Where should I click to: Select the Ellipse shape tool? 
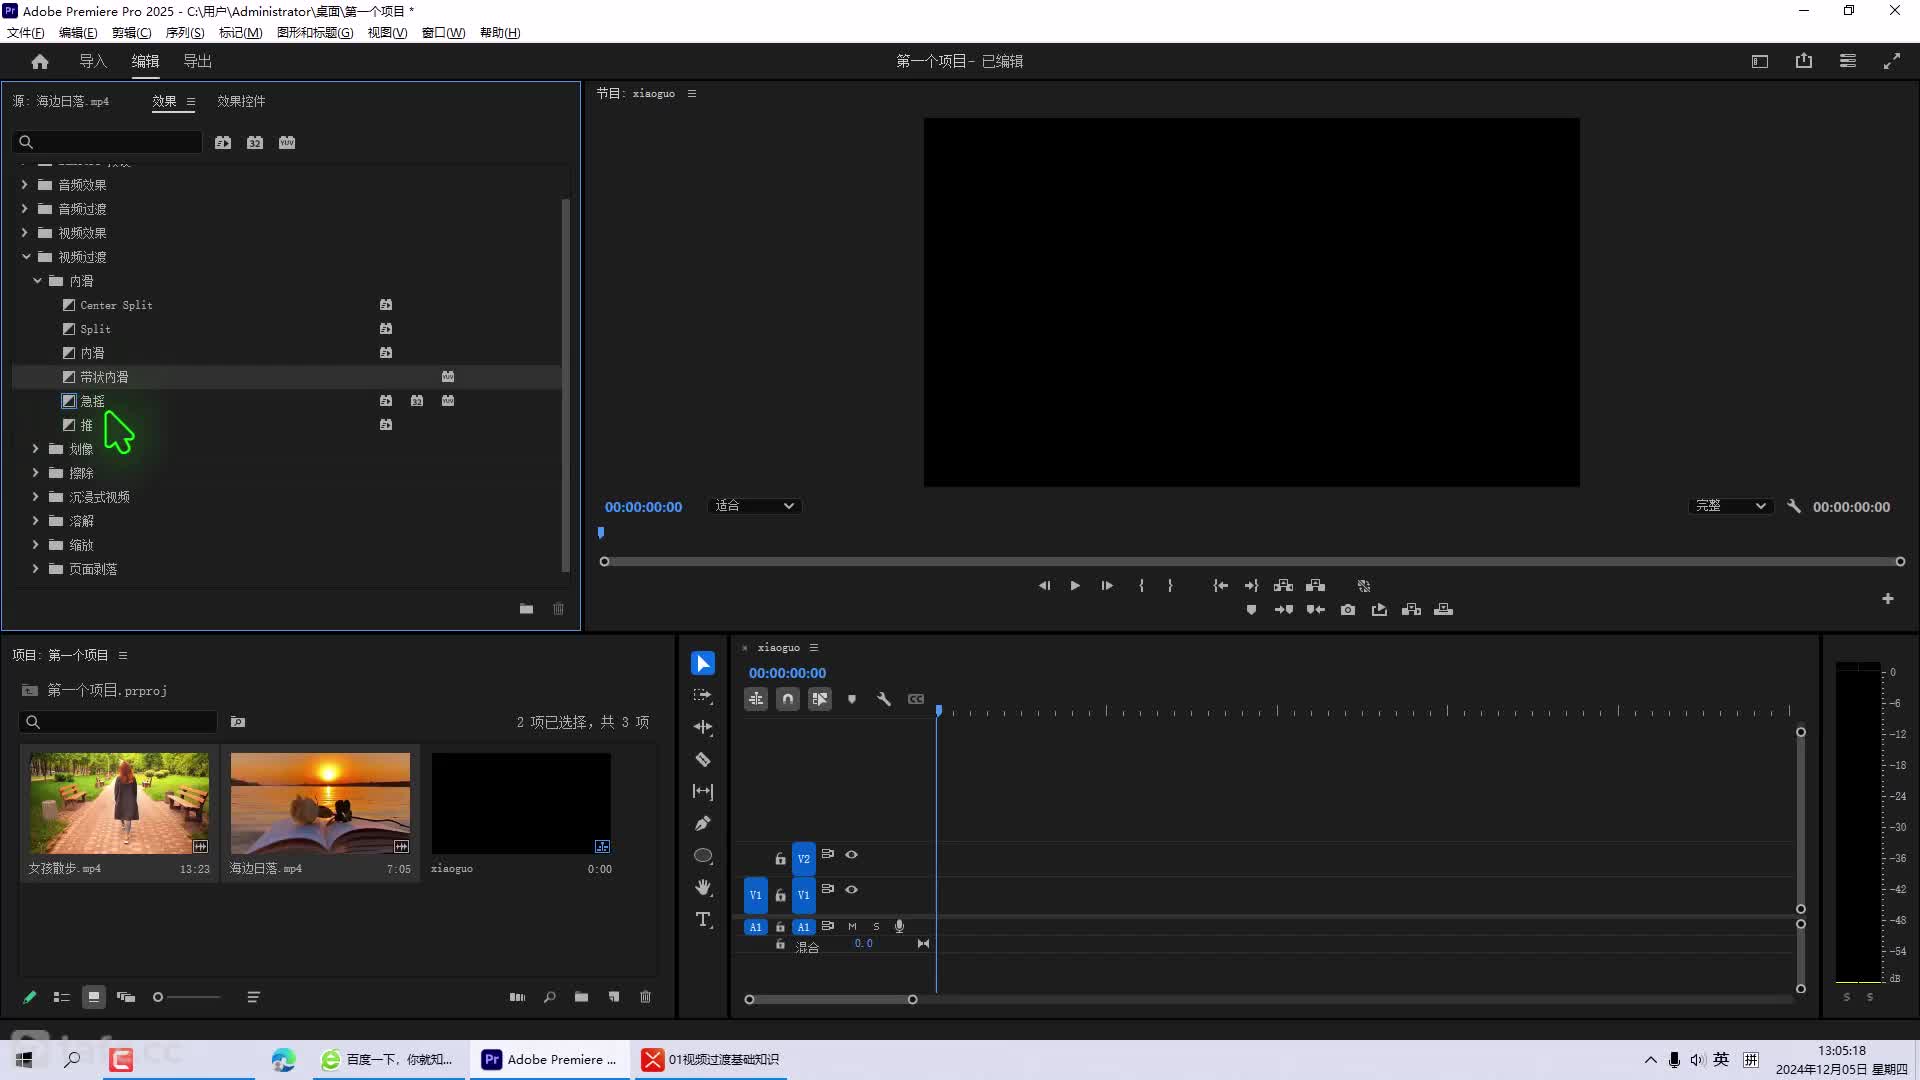tap(703, 856)
